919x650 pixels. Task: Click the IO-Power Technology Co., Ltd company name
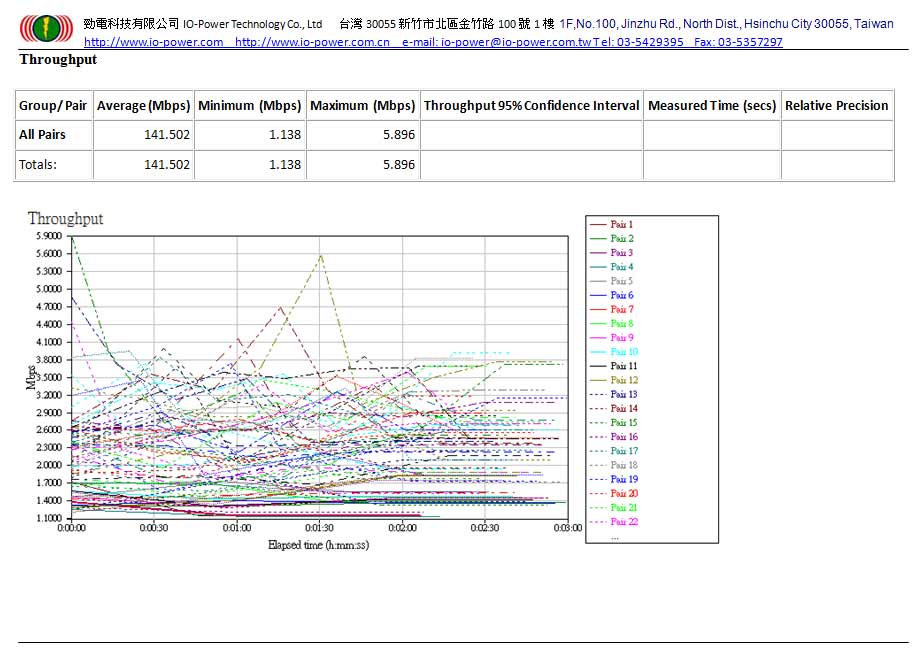point(253,24)
